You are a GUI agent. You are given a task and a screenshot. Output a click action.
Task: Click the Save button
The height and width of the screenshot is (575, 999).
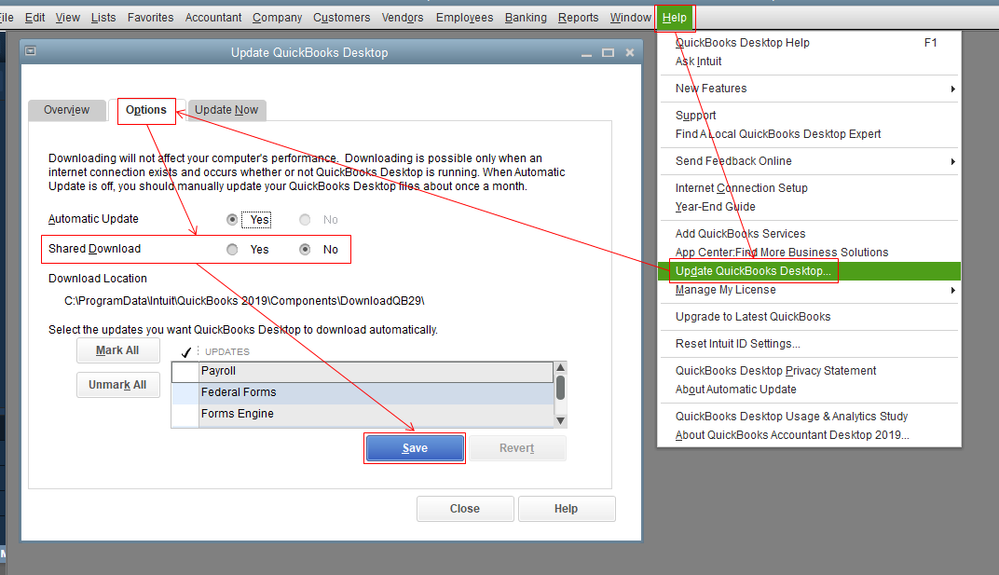point(415,448)
